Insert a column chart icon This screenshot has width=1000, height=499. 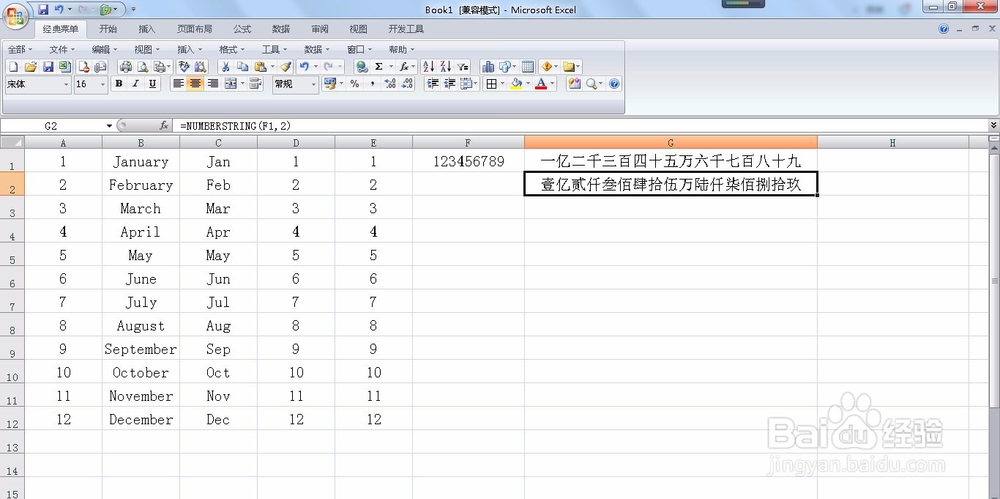coord(488,66)
